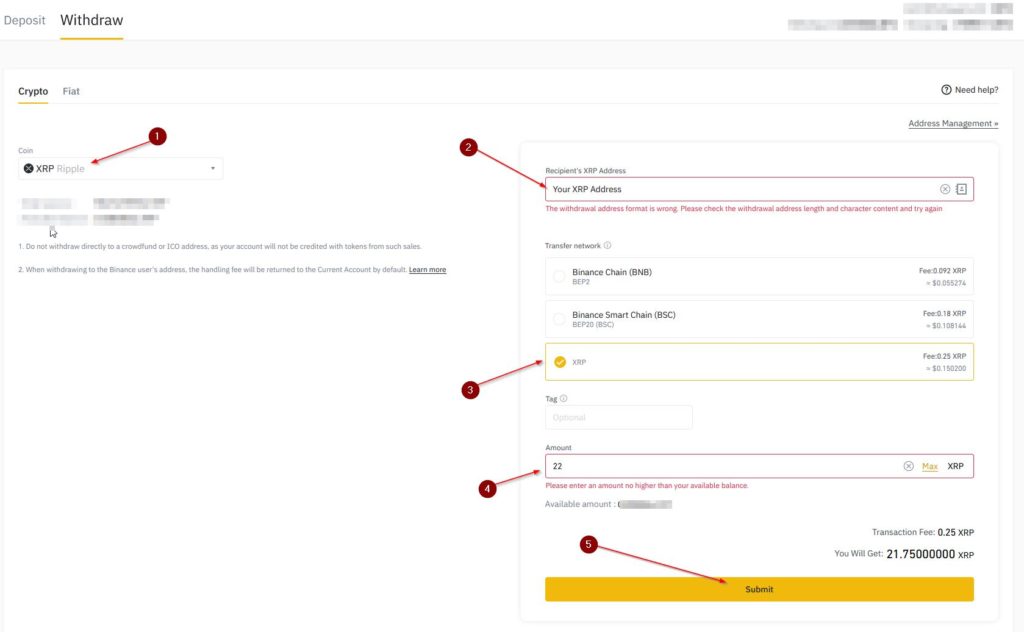Click the crowdfund ICO address warning note
This screenshot has width=1024, height=632.
tap(219, 247)
